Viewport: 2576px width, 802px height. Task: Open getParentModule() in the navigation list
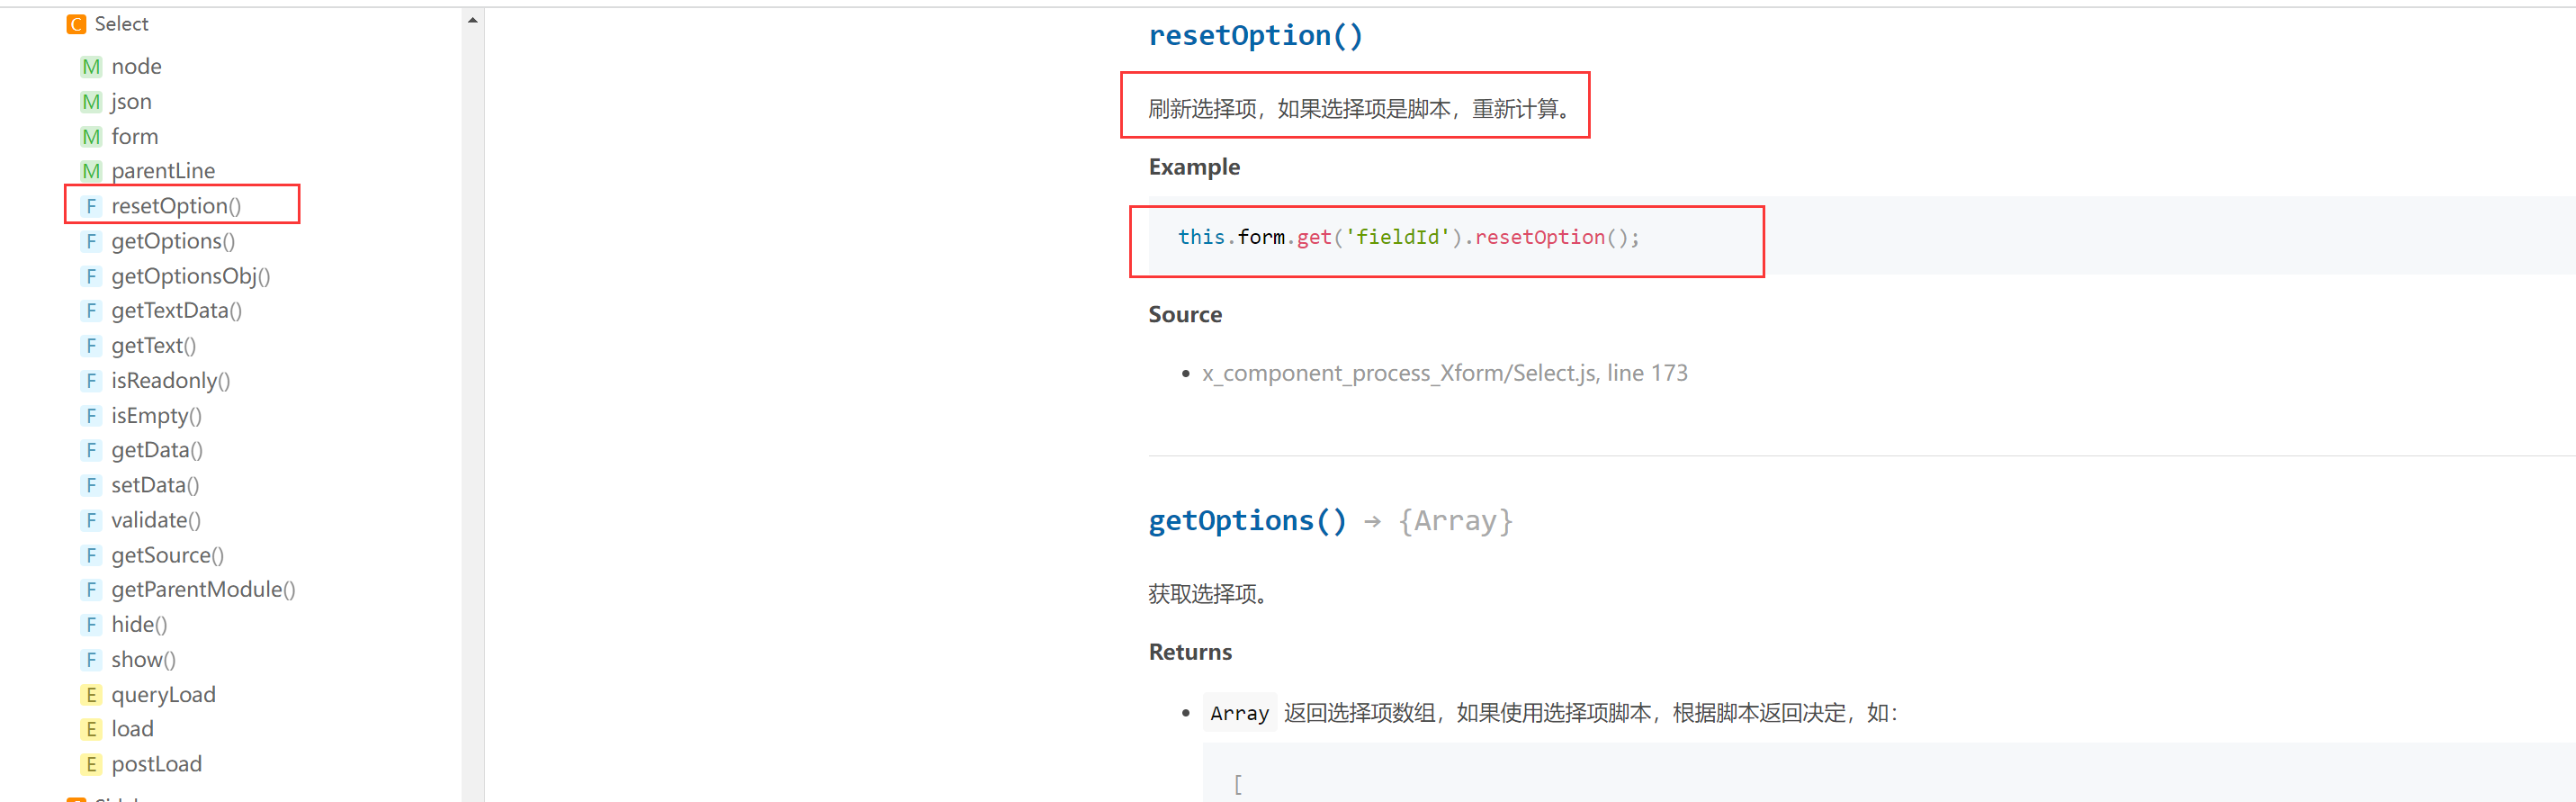click(203, 590)
